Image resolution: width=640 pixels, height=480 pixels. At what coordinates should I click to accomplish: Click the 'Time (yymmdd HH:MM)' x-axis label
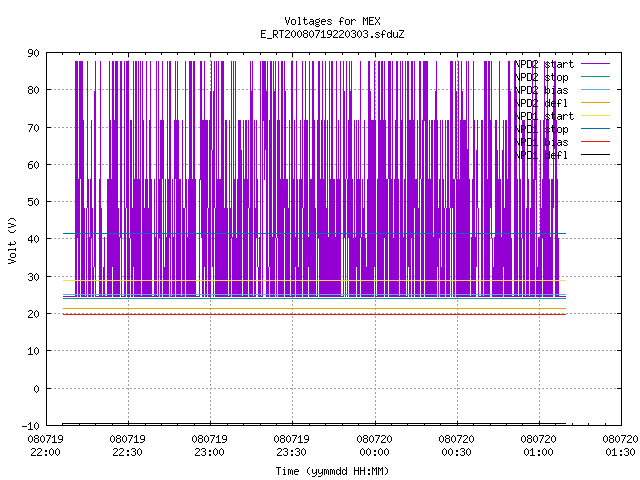(332, 471)
